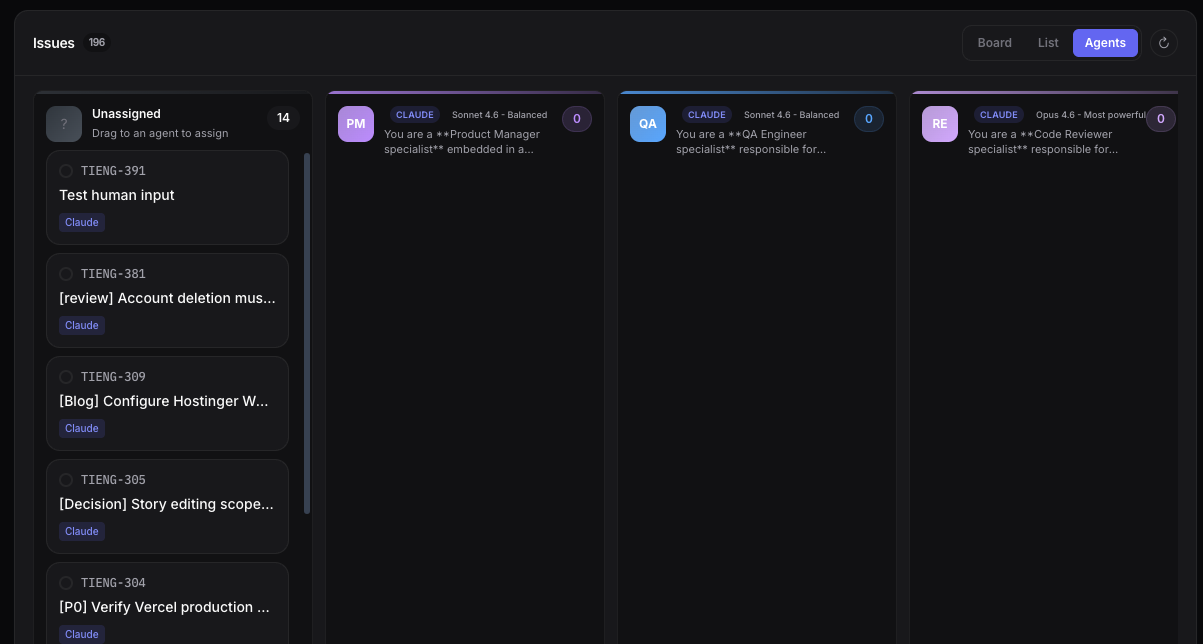The height and width of the screenshot is (644, 1203).
Task: Click the zero counter badge on the Code Reviewer card
Action: pyautogui.click(x=1161, y=119)
